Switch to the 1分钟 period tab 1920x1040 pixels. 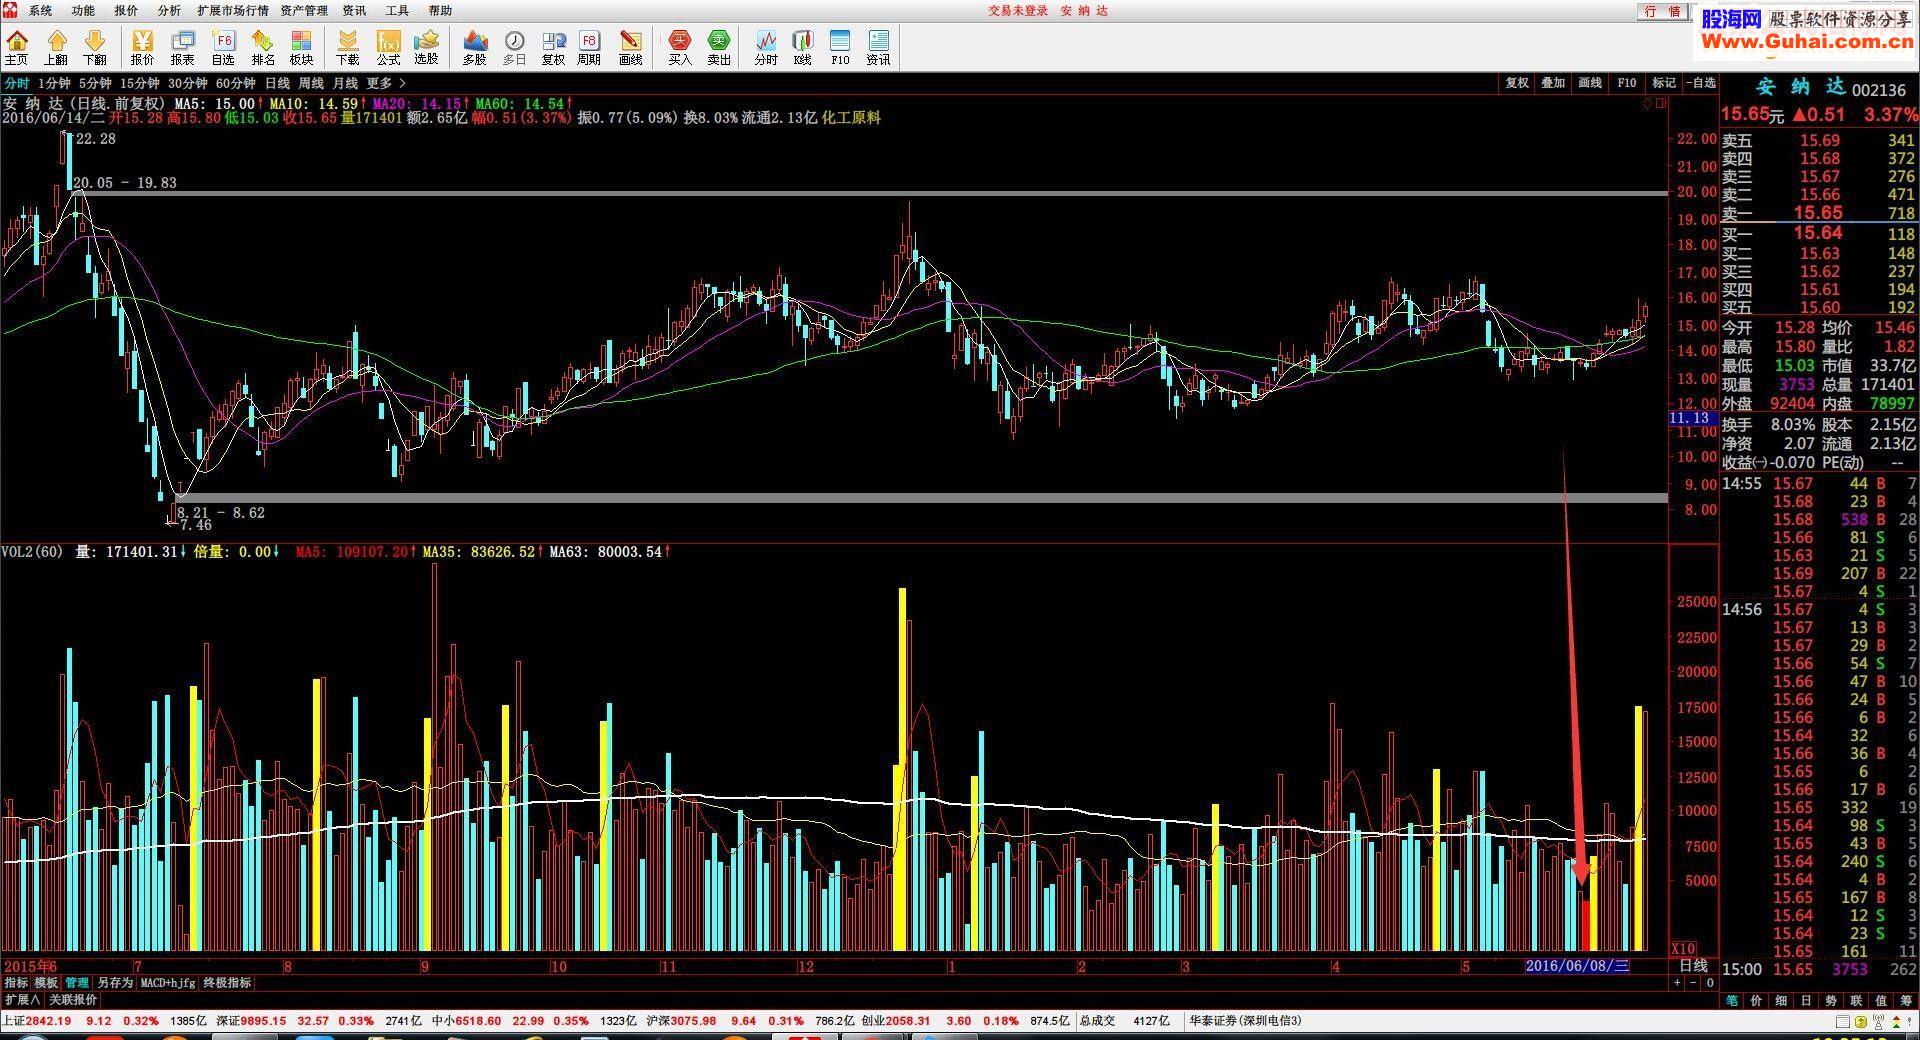tap(54, 83)
